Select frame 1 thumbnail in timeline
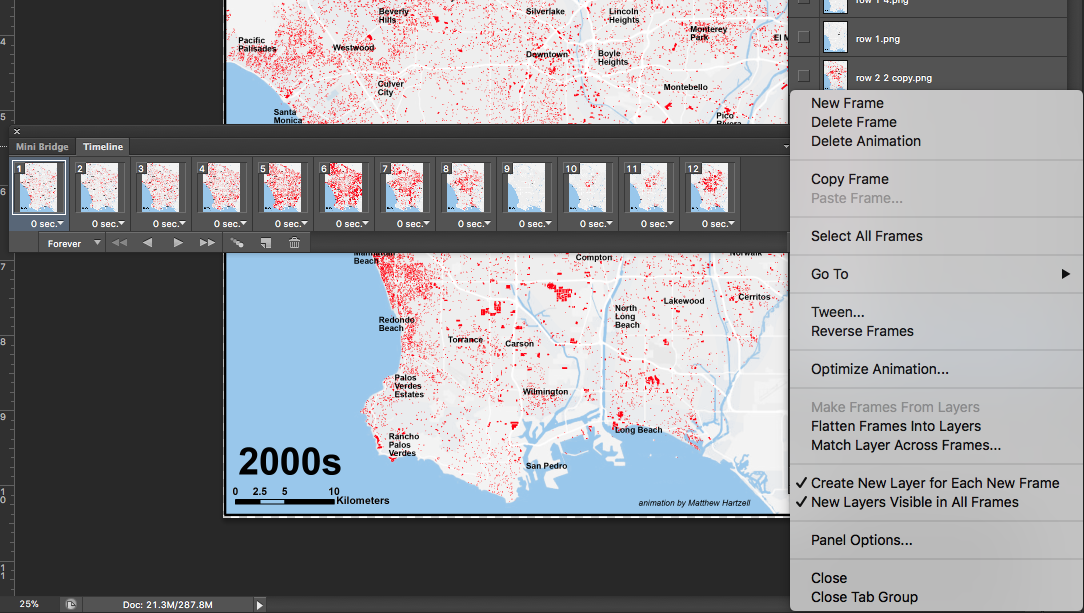Image resolution: width=1084 pixels, height=613 pixels. 39,187
